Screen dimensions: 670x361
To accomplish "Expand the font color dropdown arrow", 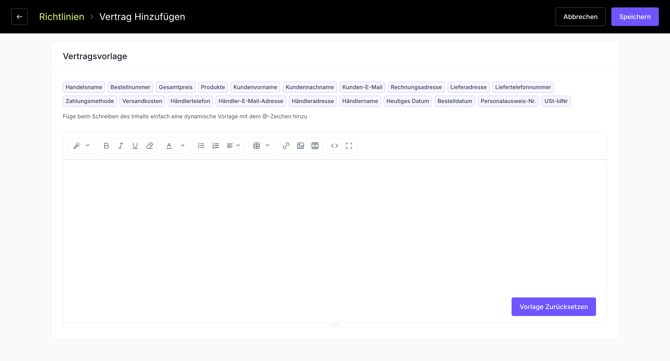I will point(182,146).
